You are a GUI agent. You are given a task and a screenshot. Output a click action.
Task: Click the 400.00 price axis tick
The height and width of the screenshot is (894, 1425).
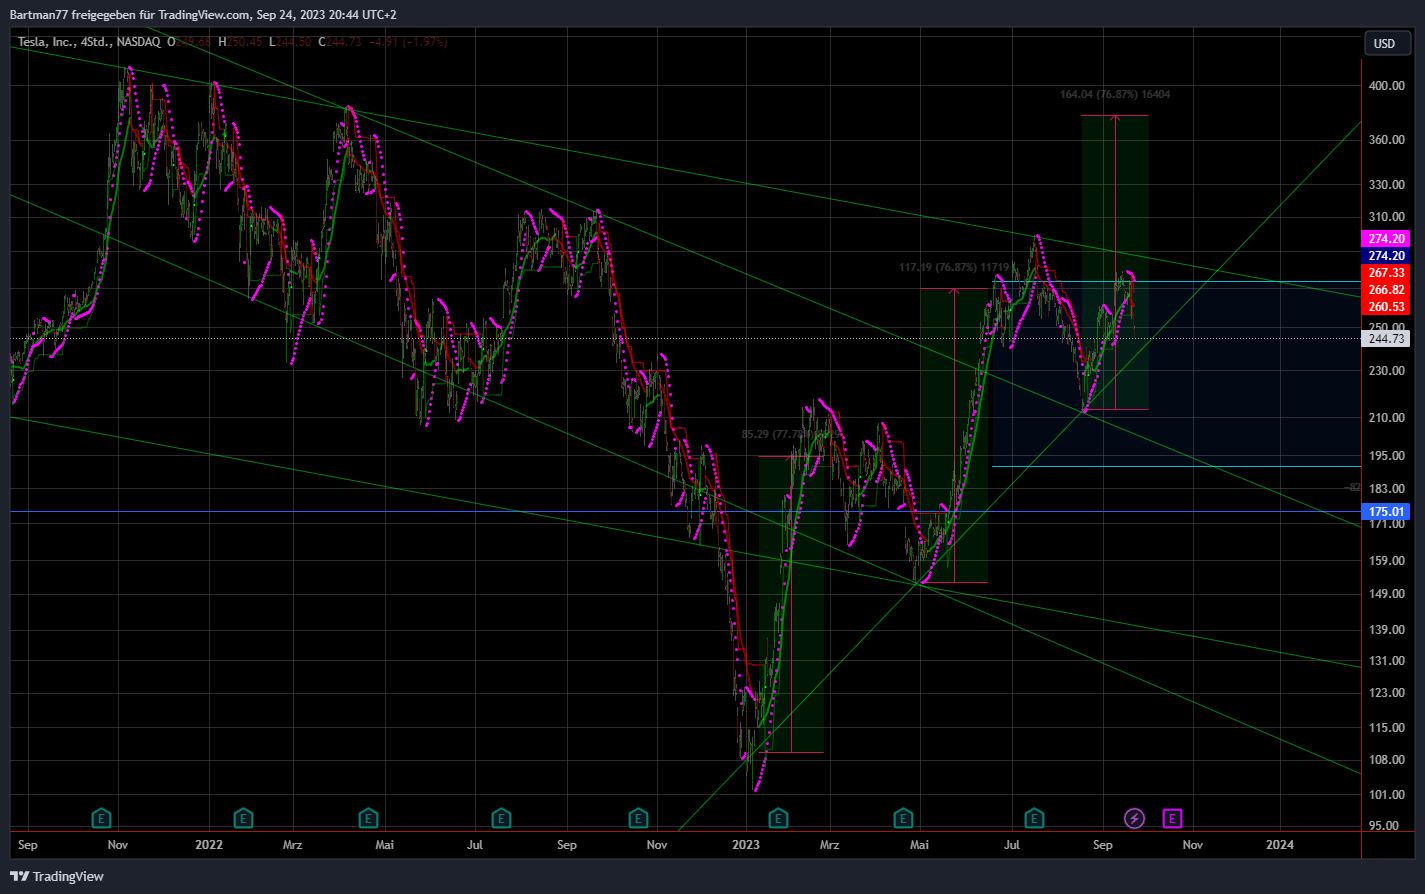click(1387, 86)
